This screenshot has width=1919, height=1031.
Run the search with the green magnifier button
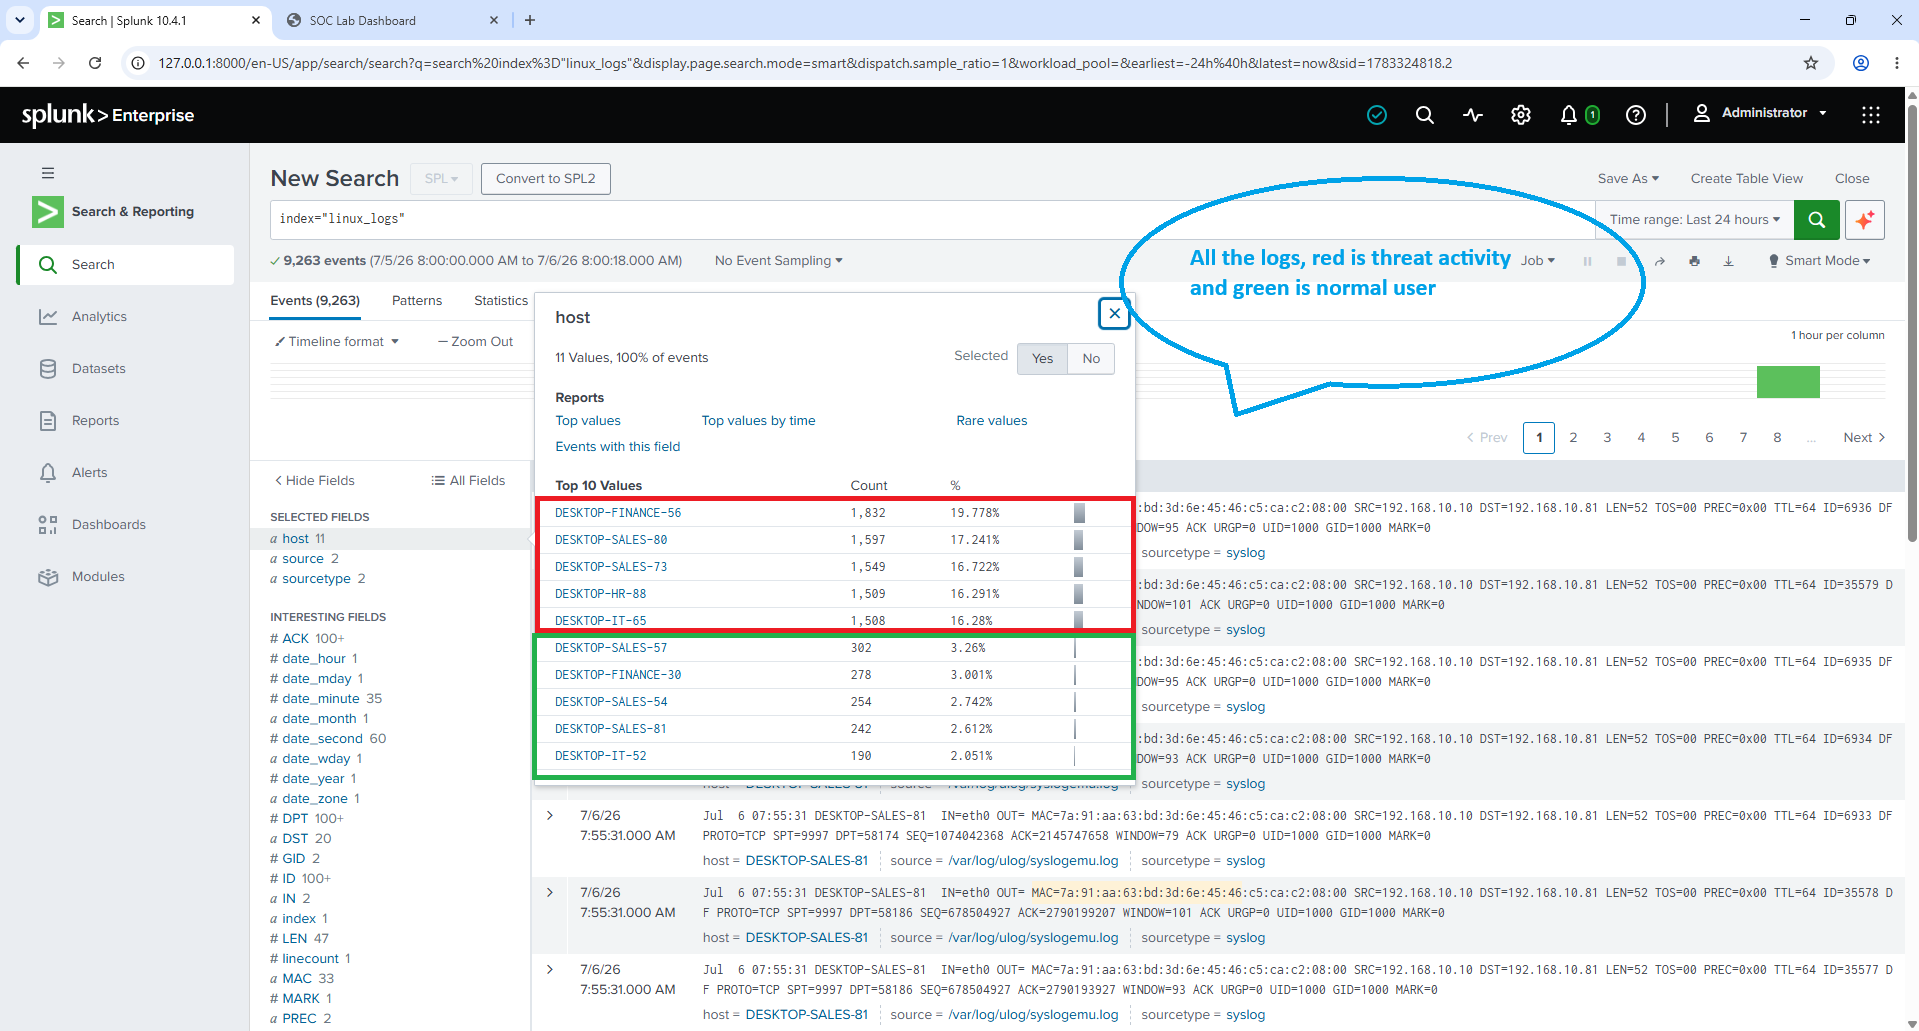point(1817,220)
